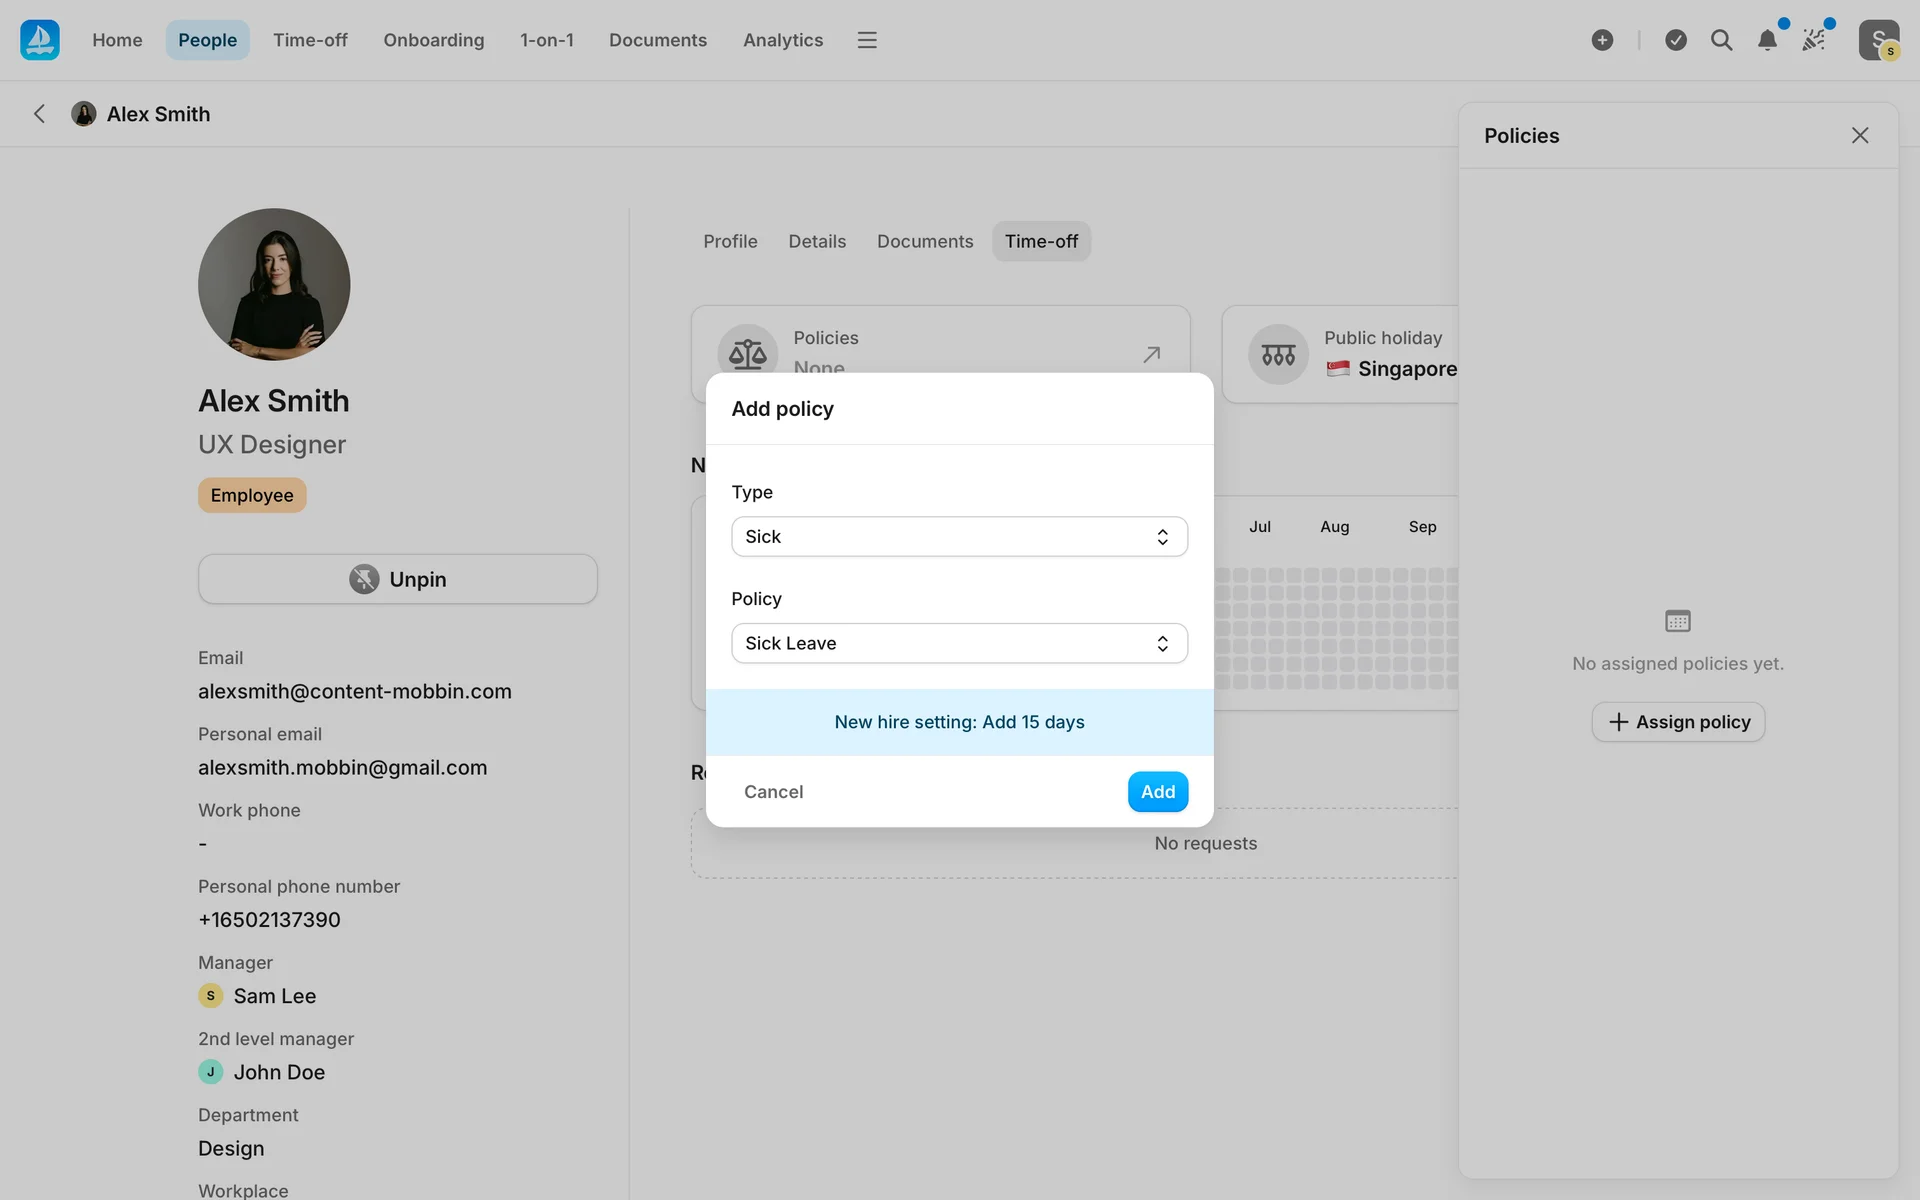Expand the Policy dropdown showing Sick Leave
Screen dimensions: 1920x1200
tap(959, 643)
